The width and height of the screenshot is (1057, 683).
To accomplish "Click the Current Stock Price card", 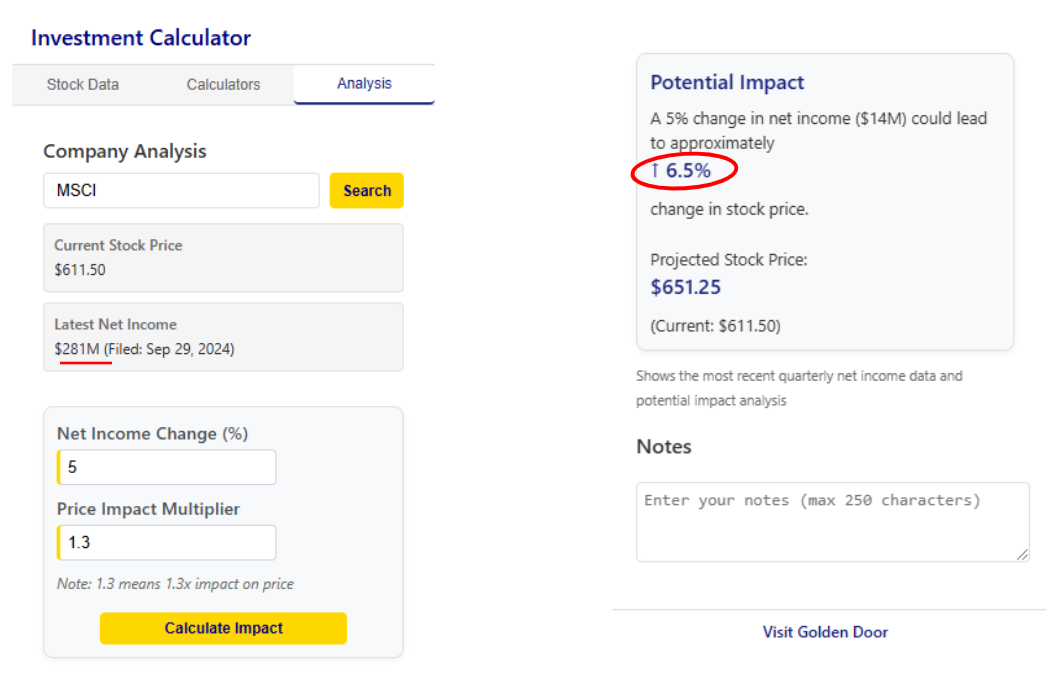I will [x=223, y=258].
